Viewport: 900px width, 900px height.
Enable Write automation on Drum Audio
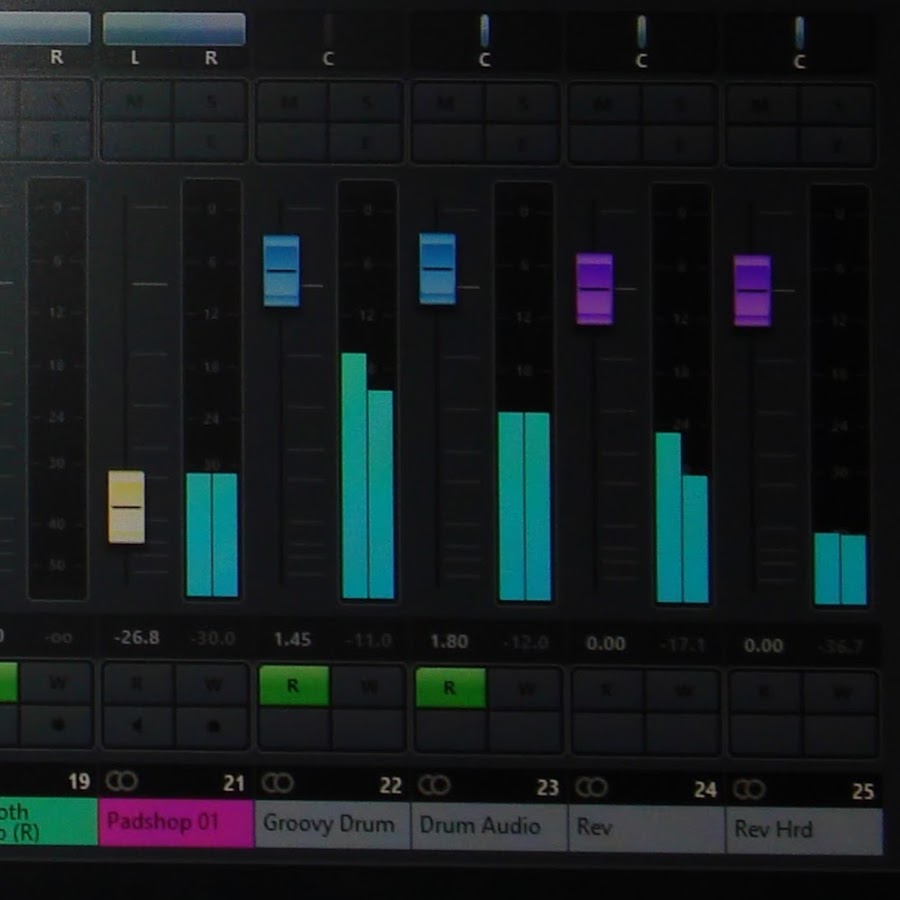(525, 688)
